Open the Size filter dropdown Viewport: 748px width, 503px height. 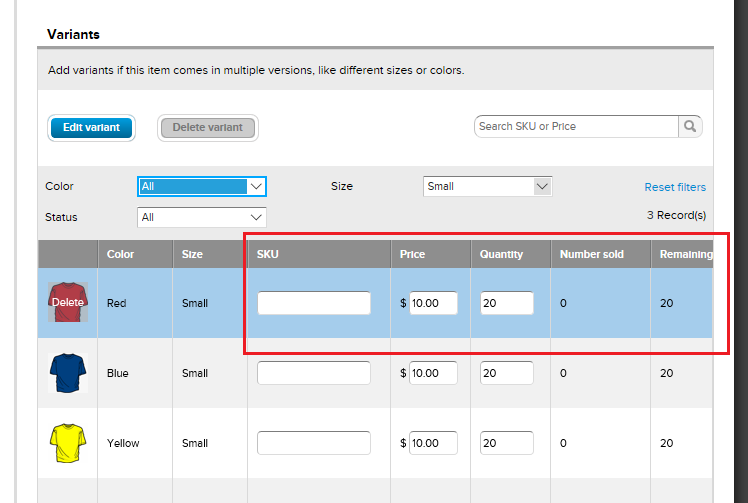487,186
